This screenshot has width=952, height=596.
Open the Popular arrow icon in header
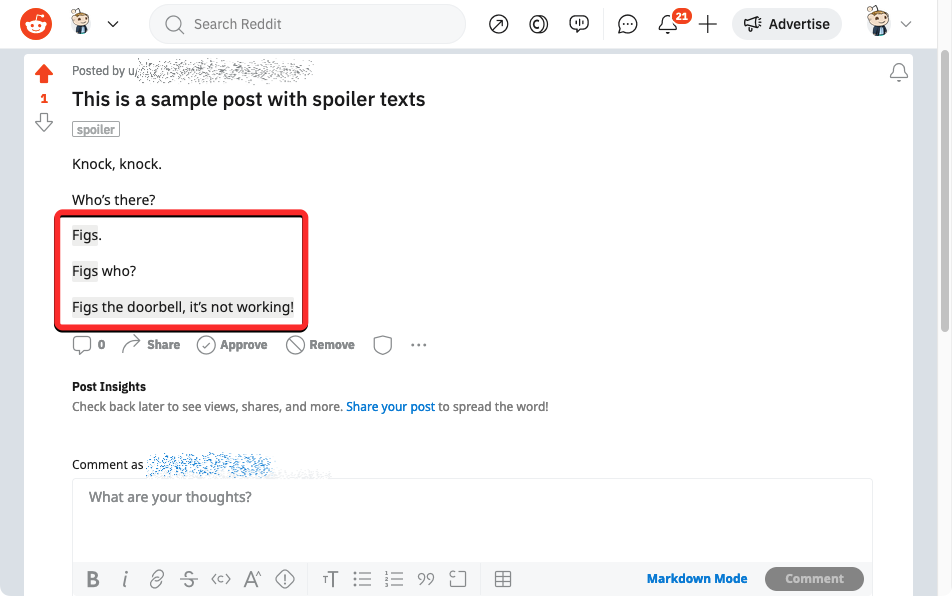(498, 24)
